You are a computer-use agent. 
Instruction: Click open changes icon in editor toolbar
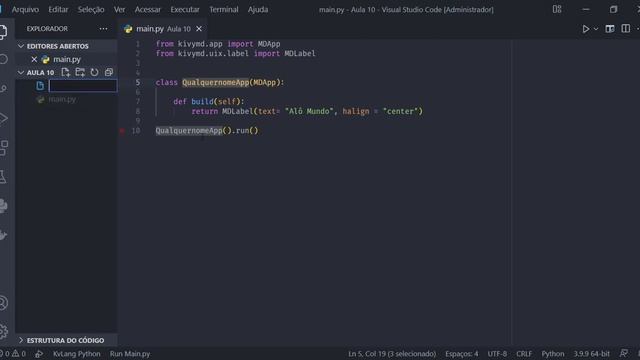pyautogui.click(x=610, y=29)
